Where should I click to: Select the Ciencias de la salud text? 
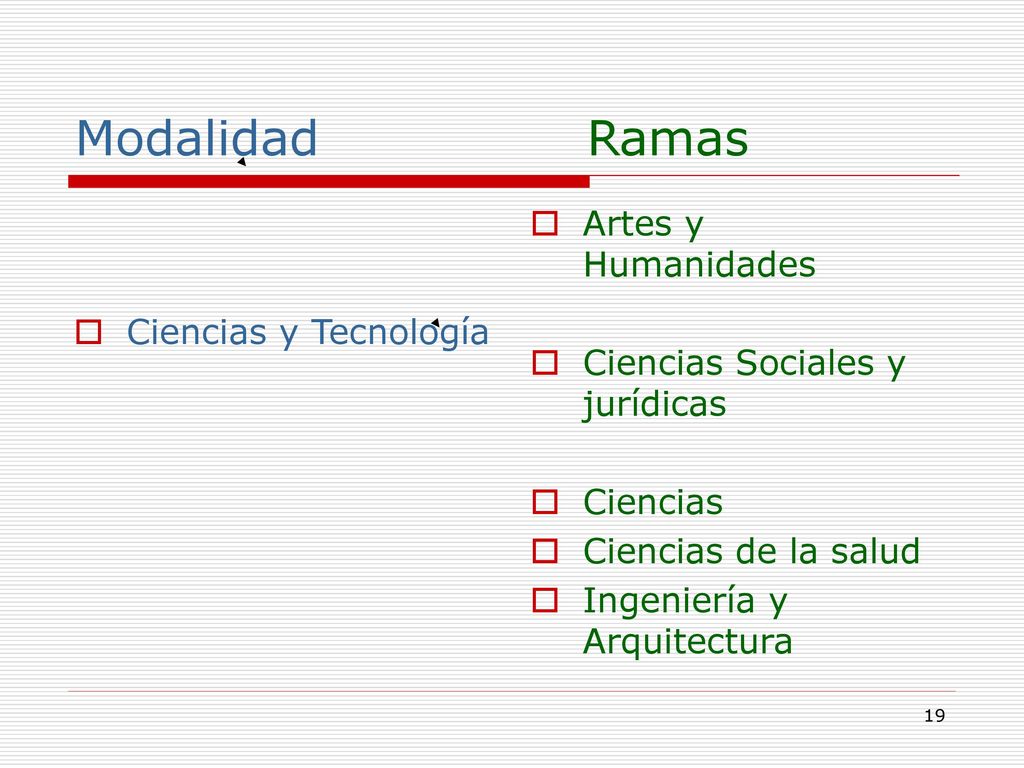coord(751,551)
